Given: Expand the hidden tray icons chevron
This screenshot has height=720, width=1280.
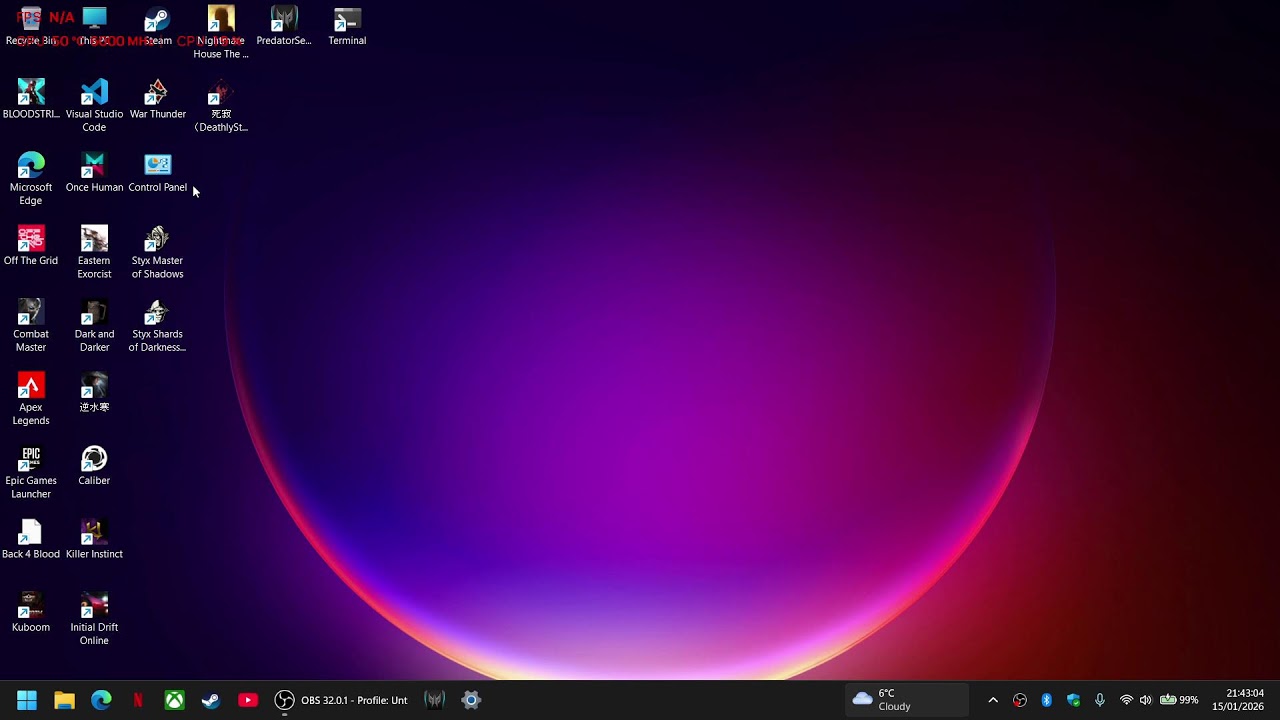Looking at the screenshot, I should [993, 700].
